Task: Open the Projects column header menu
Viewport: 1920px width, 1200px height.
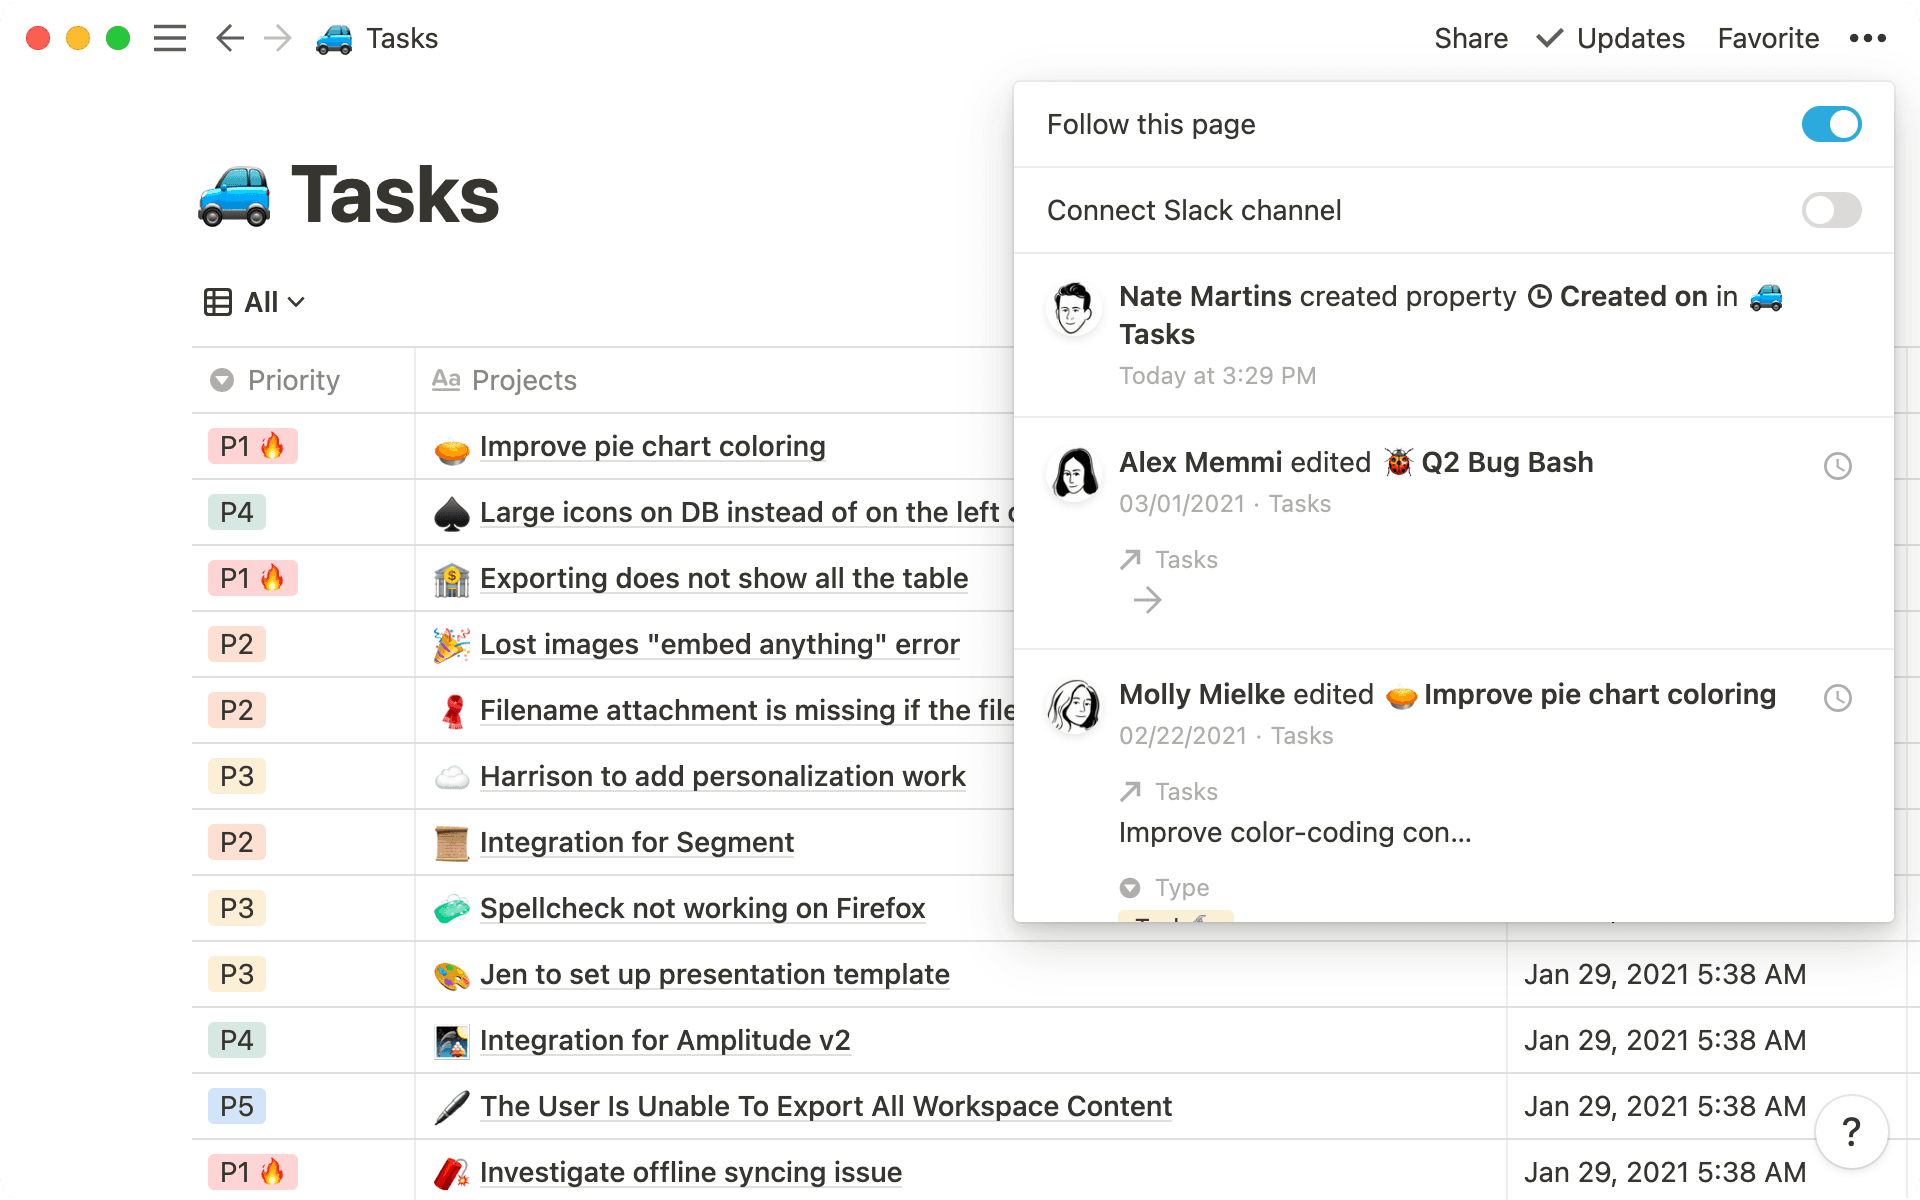Action: click(523, 380)
